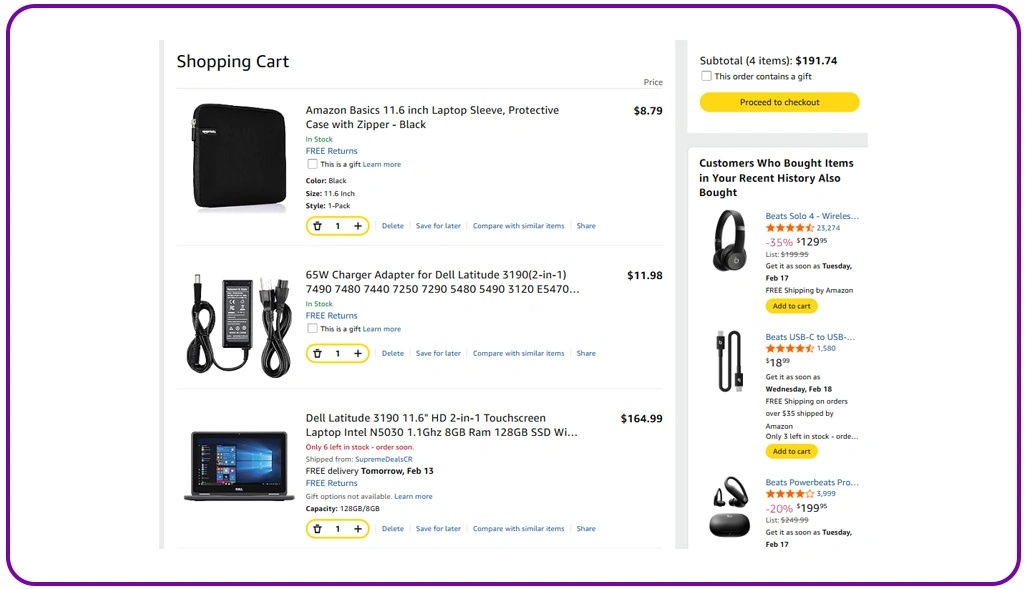Add the Beats USB-C cable to cart
The width and height of the screenshot is (1026, 589).
791,451
